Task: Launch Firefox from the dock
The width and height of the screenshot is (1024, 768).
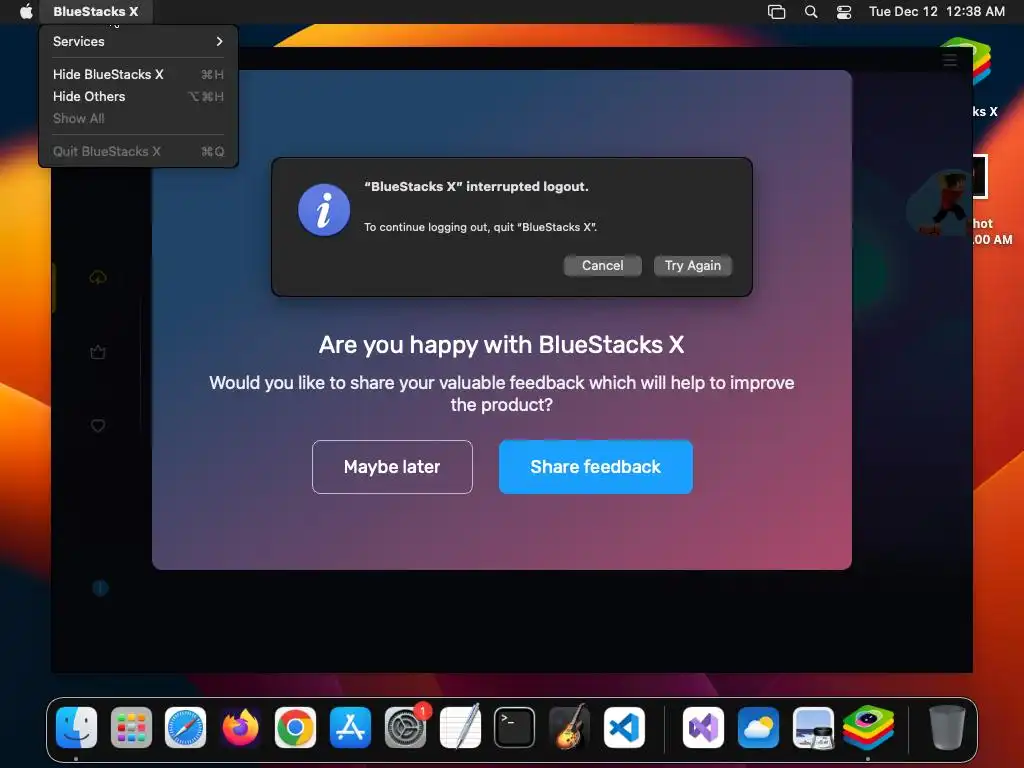Action: (240, 727)
